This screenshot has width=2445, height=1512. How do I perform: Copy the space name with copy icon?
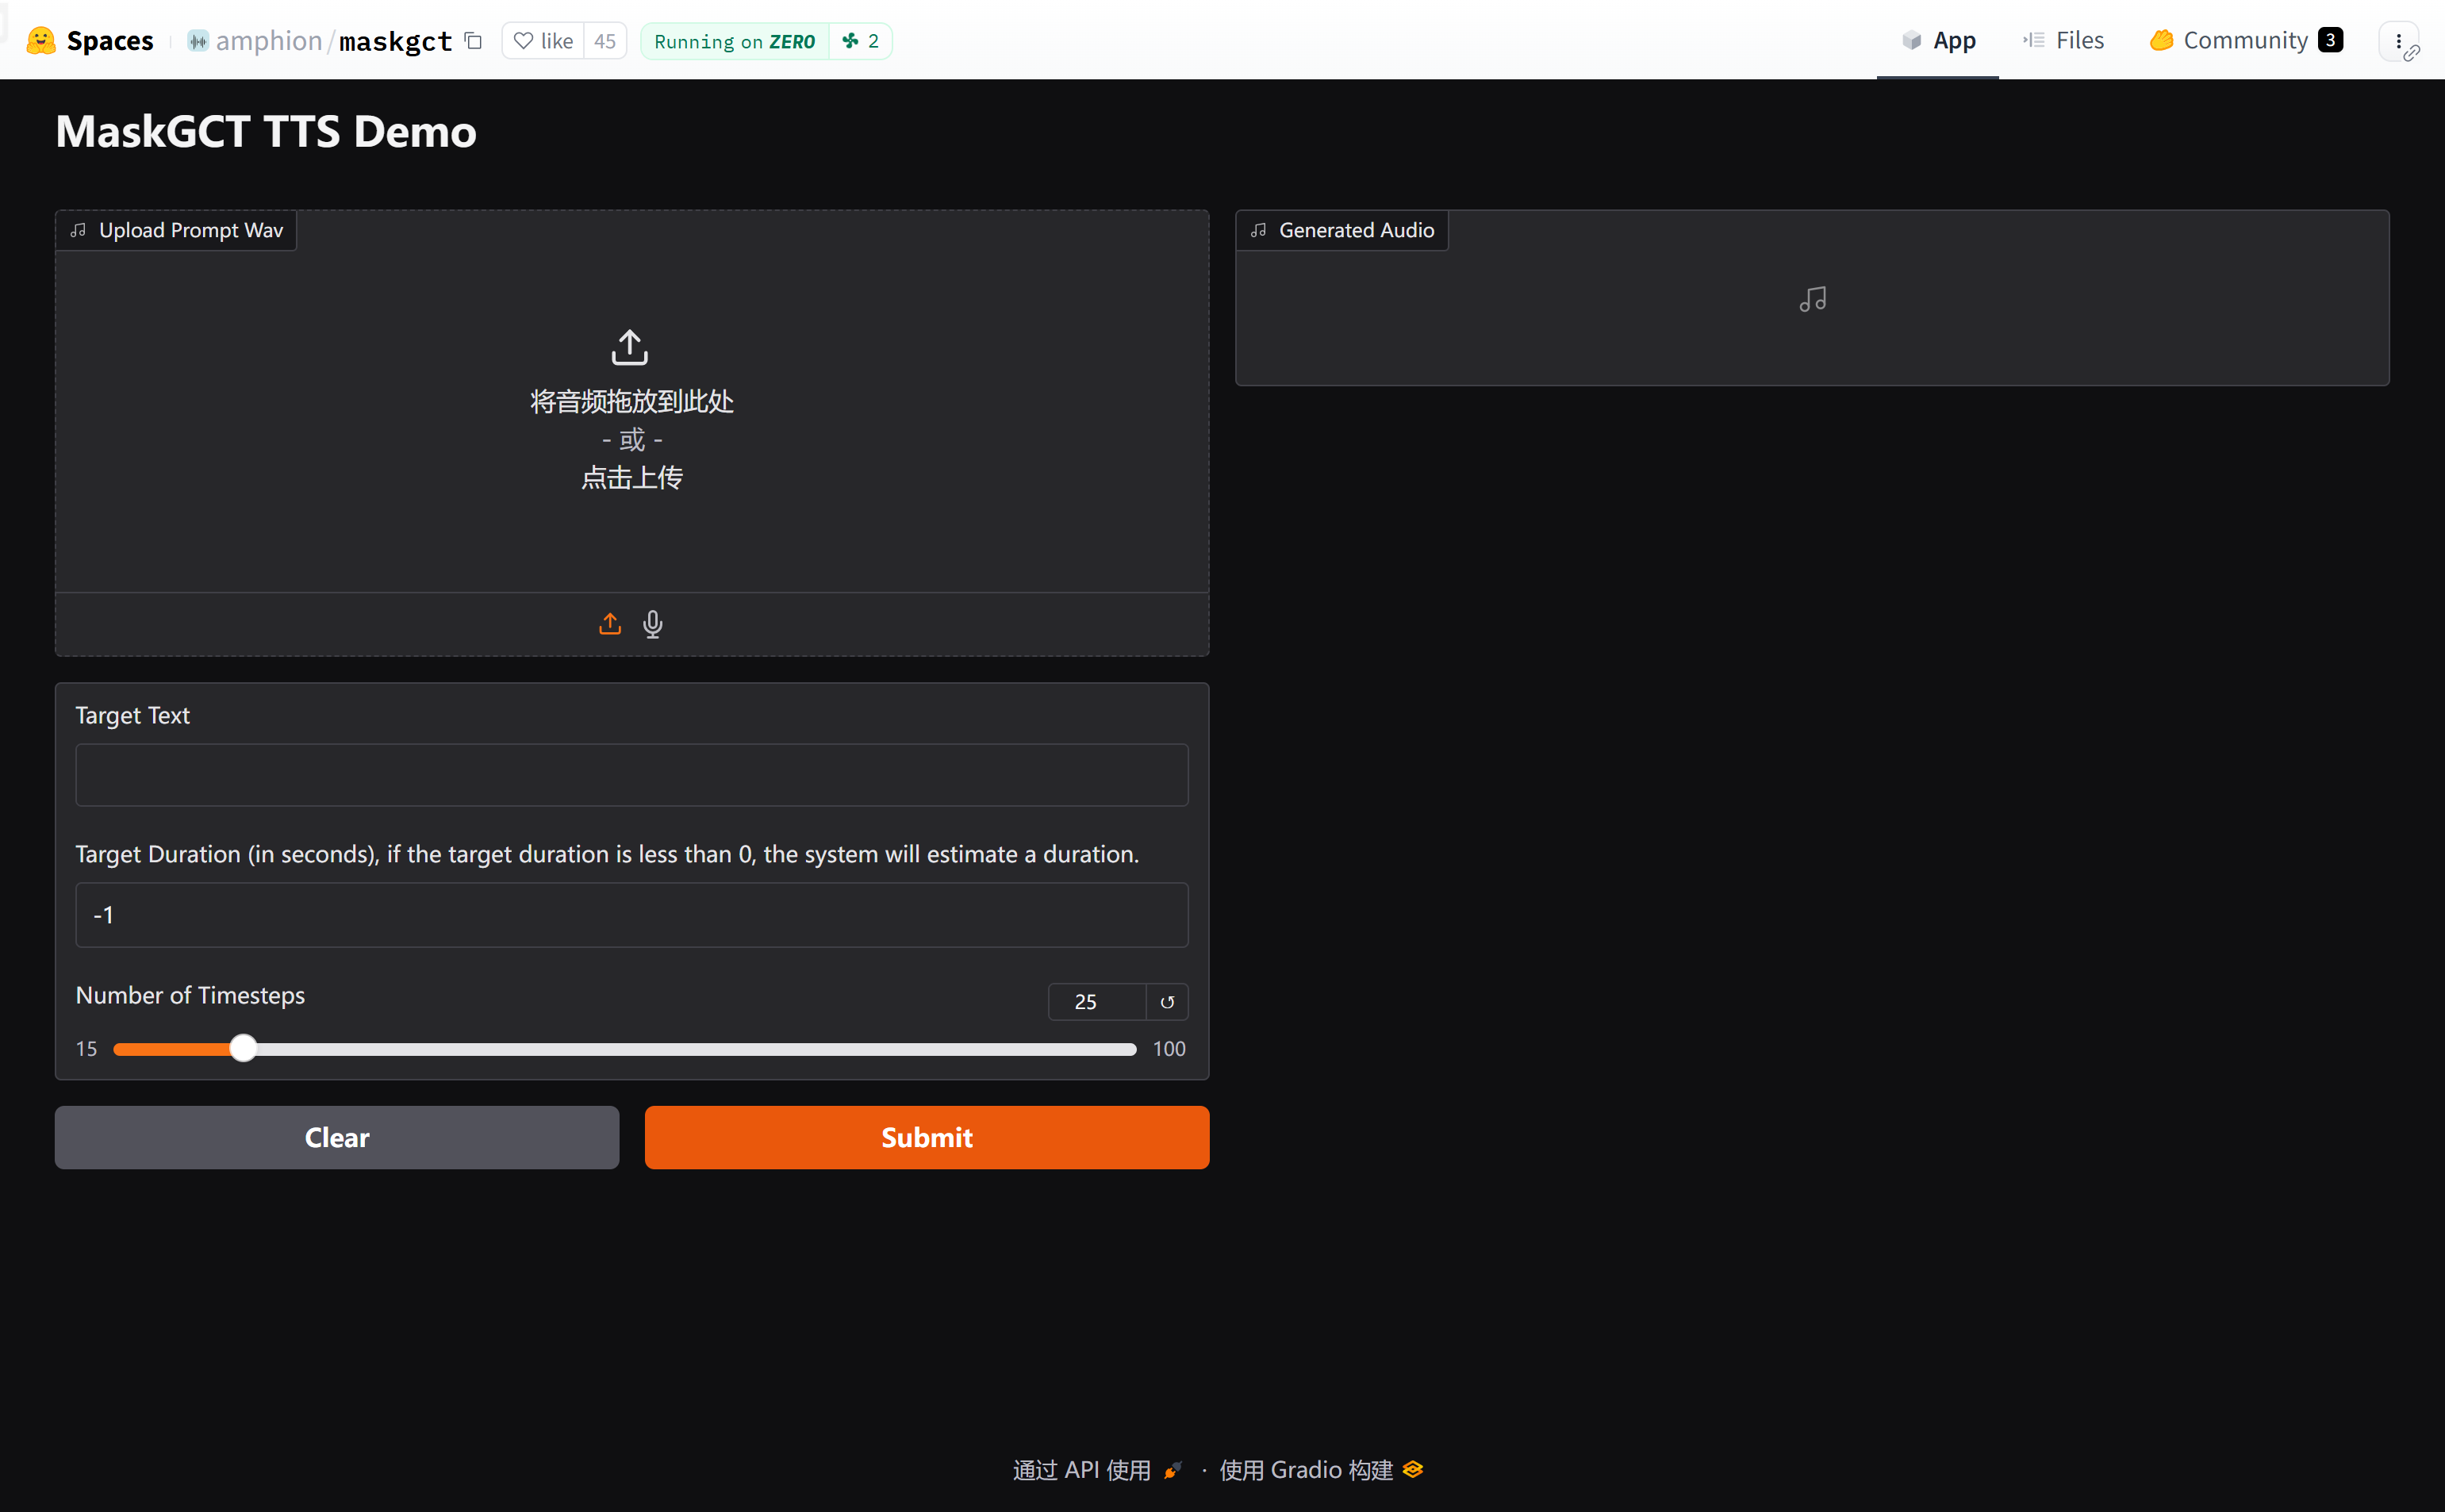point(474,41)
